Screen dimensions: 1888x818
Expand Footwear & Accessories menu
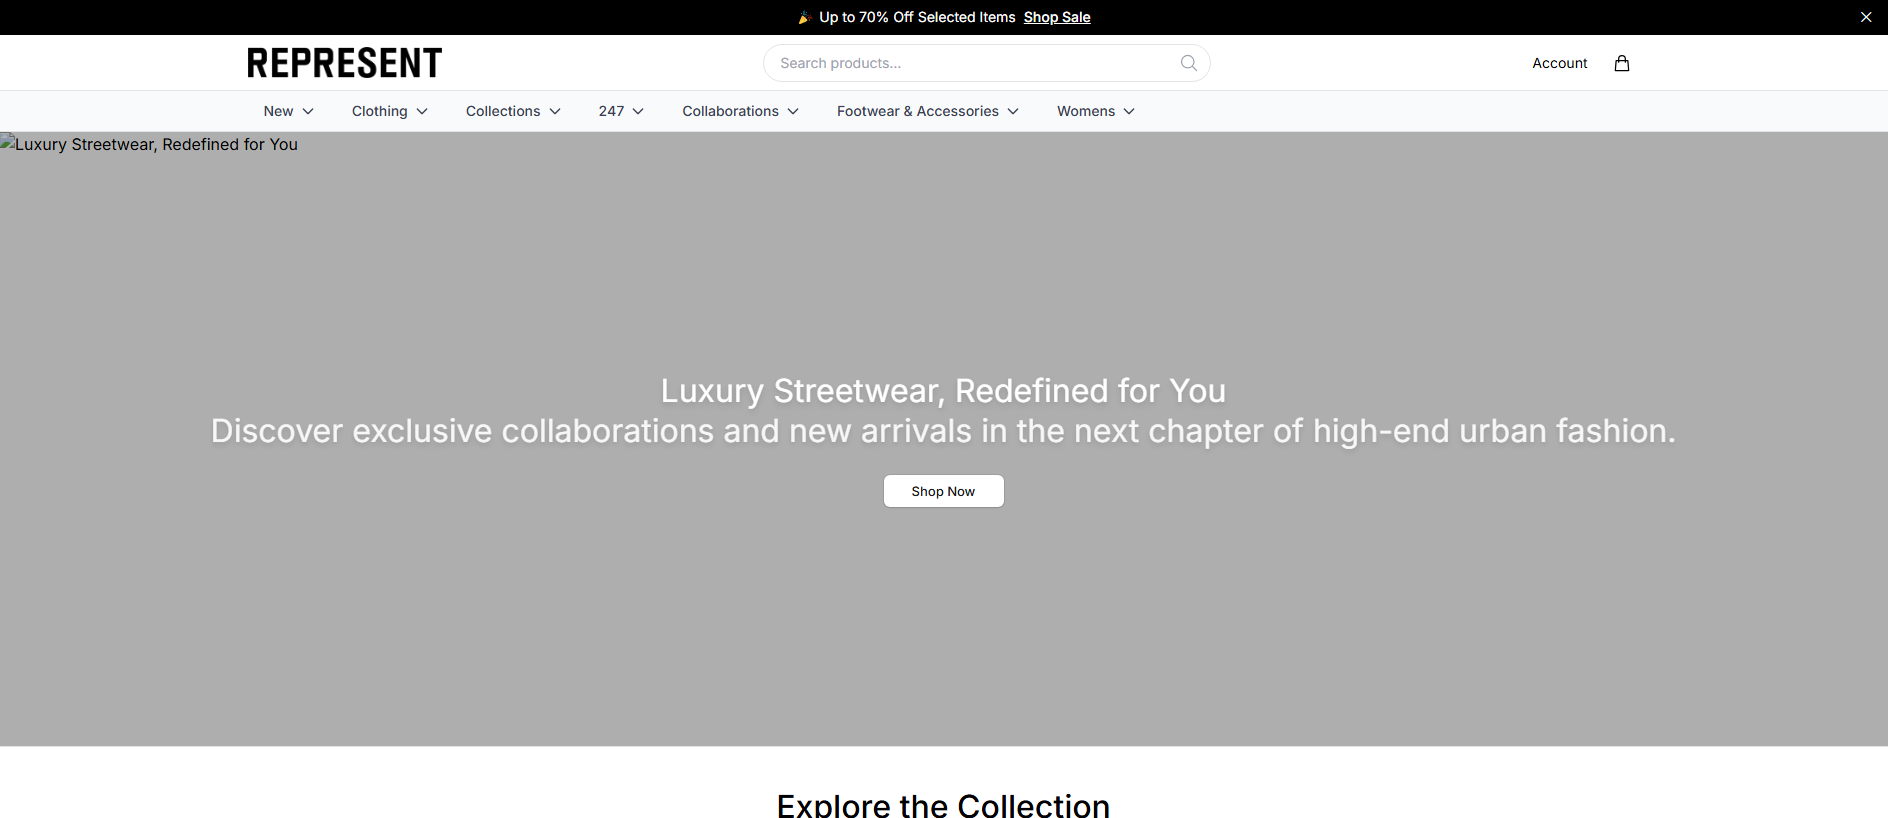pos(928,111)
